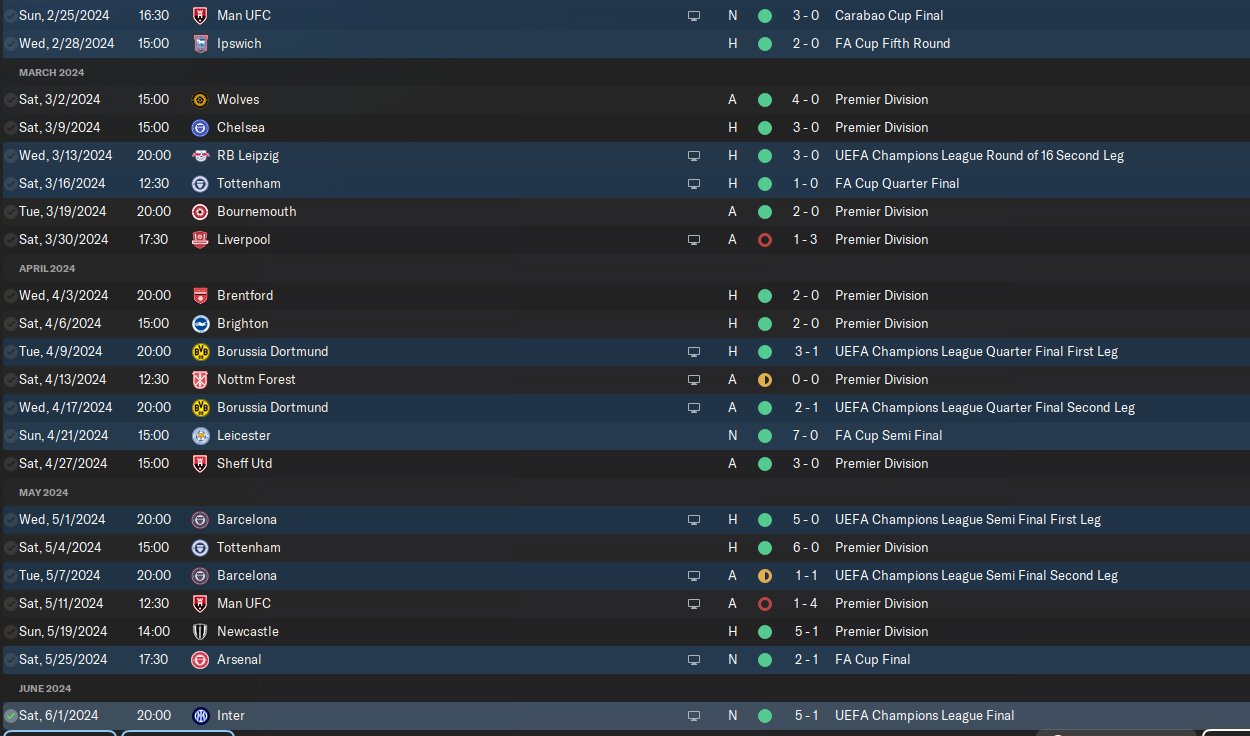Collapse the MARCH 2024 month header
The height and width of the screenshot is (736, 1250).
pos(51,72)
